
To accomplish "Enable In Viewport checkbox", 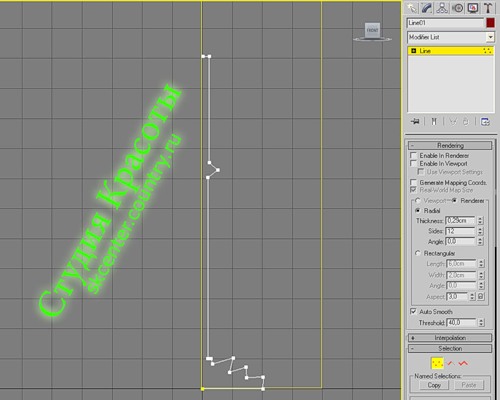I will click(x=414, y=163).
